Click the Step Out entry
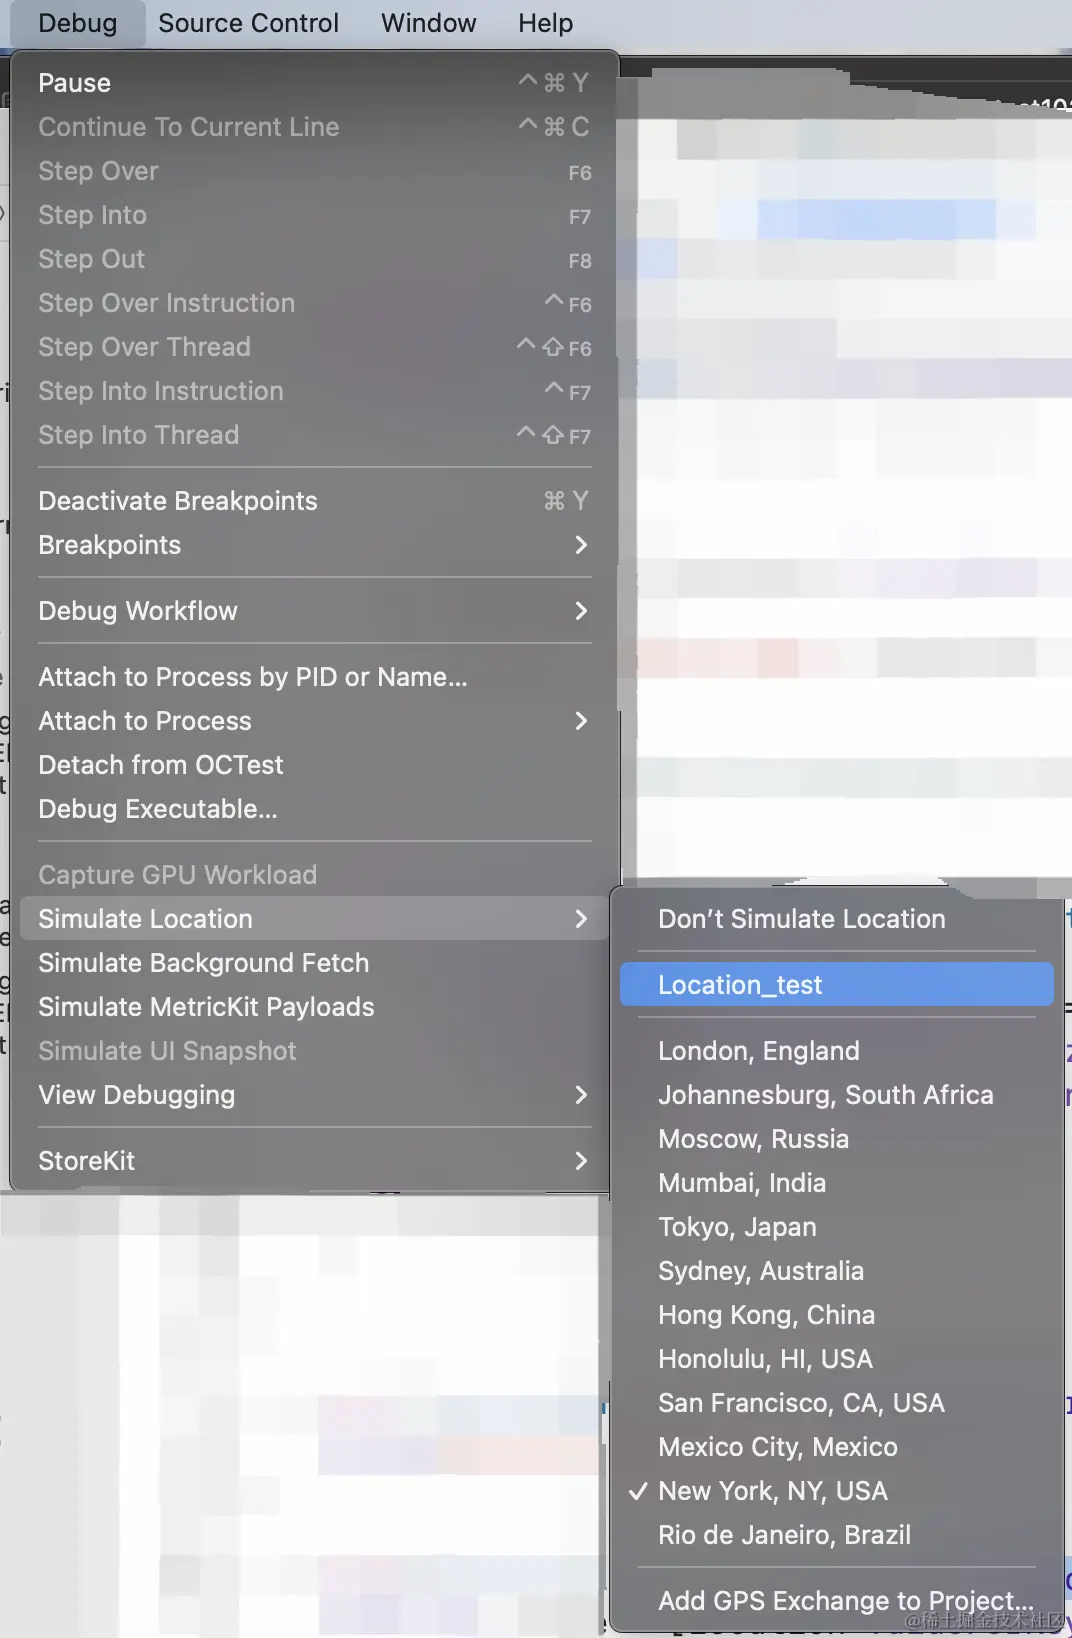 pos(314,259)
